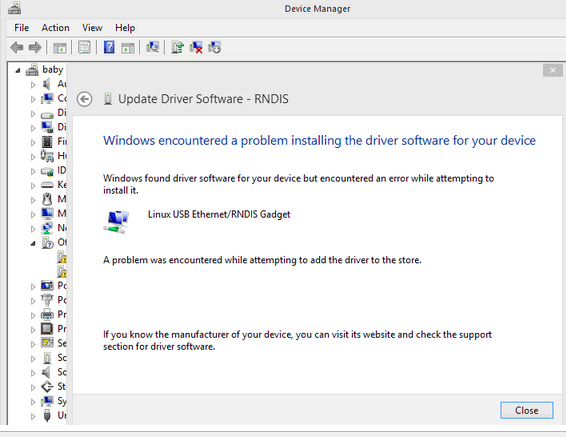Select the monitor icon below the mouse node
566x437 pixels.
point(47,214)
